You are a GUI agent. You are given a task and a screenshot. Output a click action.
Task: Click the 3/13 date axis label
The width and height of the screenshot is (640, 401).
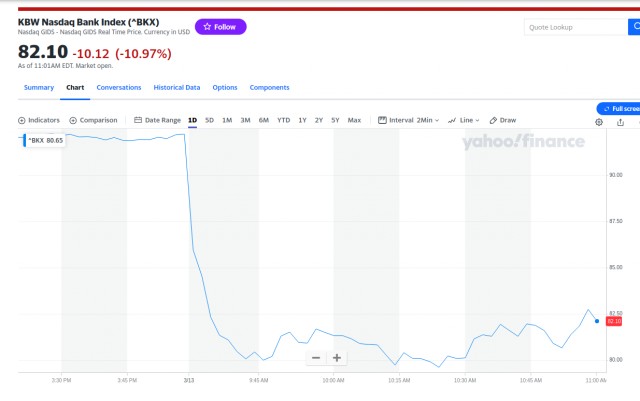coord(189,380)
